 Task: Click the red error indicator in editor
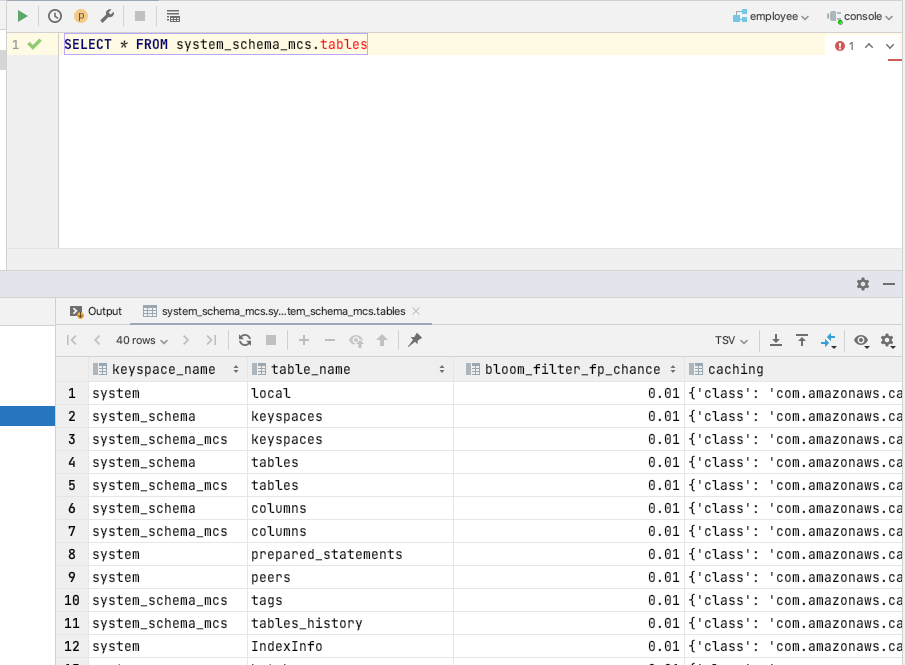coord(844,46)
